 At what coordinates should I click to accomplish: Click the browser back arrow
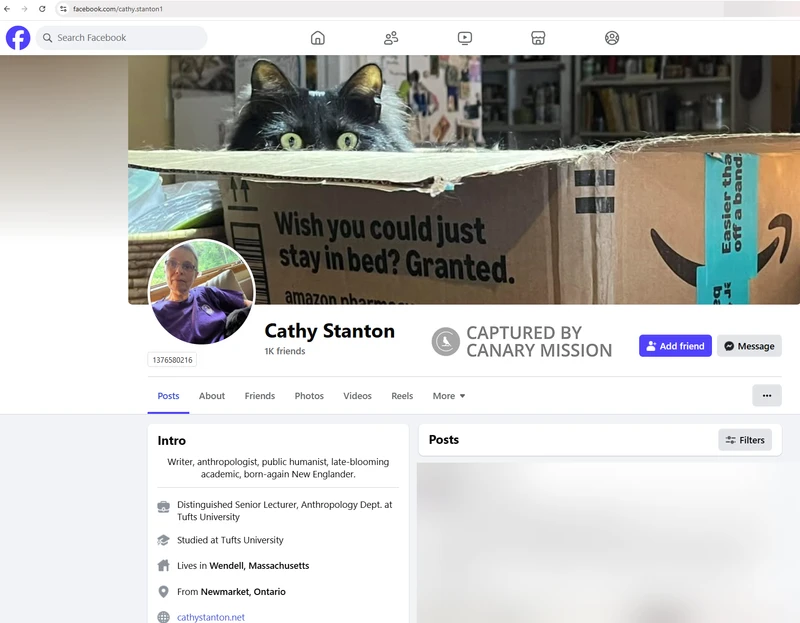pos(7,9)
